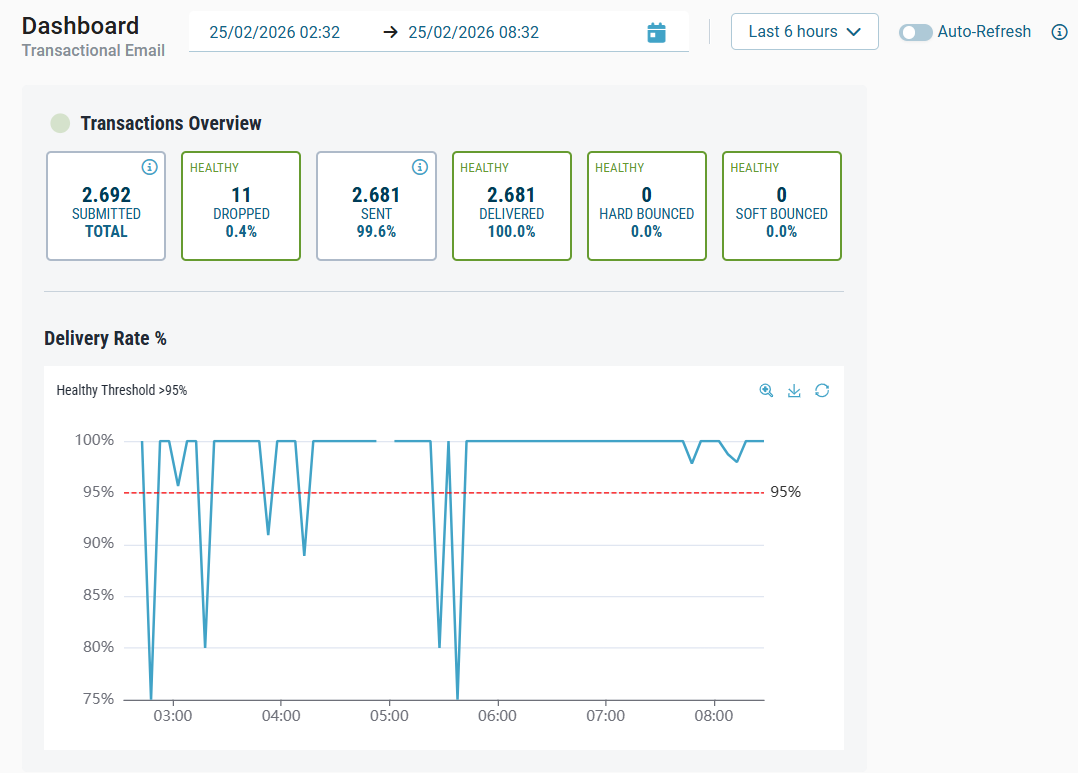1078x773 pixels.
Task: Enable the Auto-Refresh toggle
Action: coord(915,32)
